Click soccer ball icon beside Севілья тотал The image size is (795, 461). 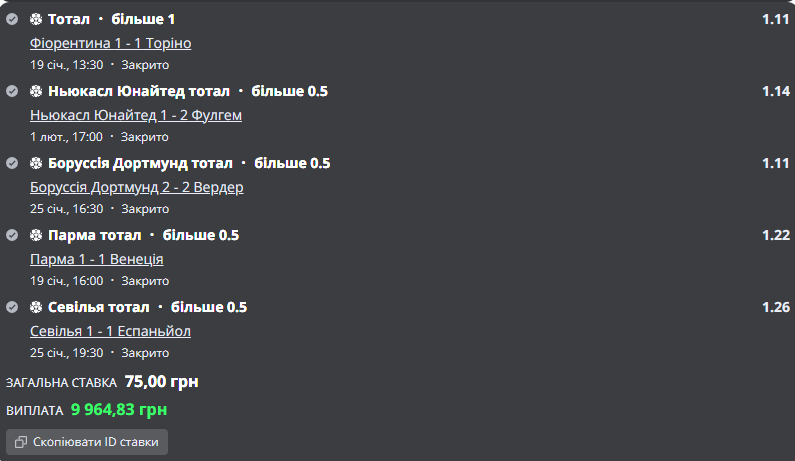point(35,307)
